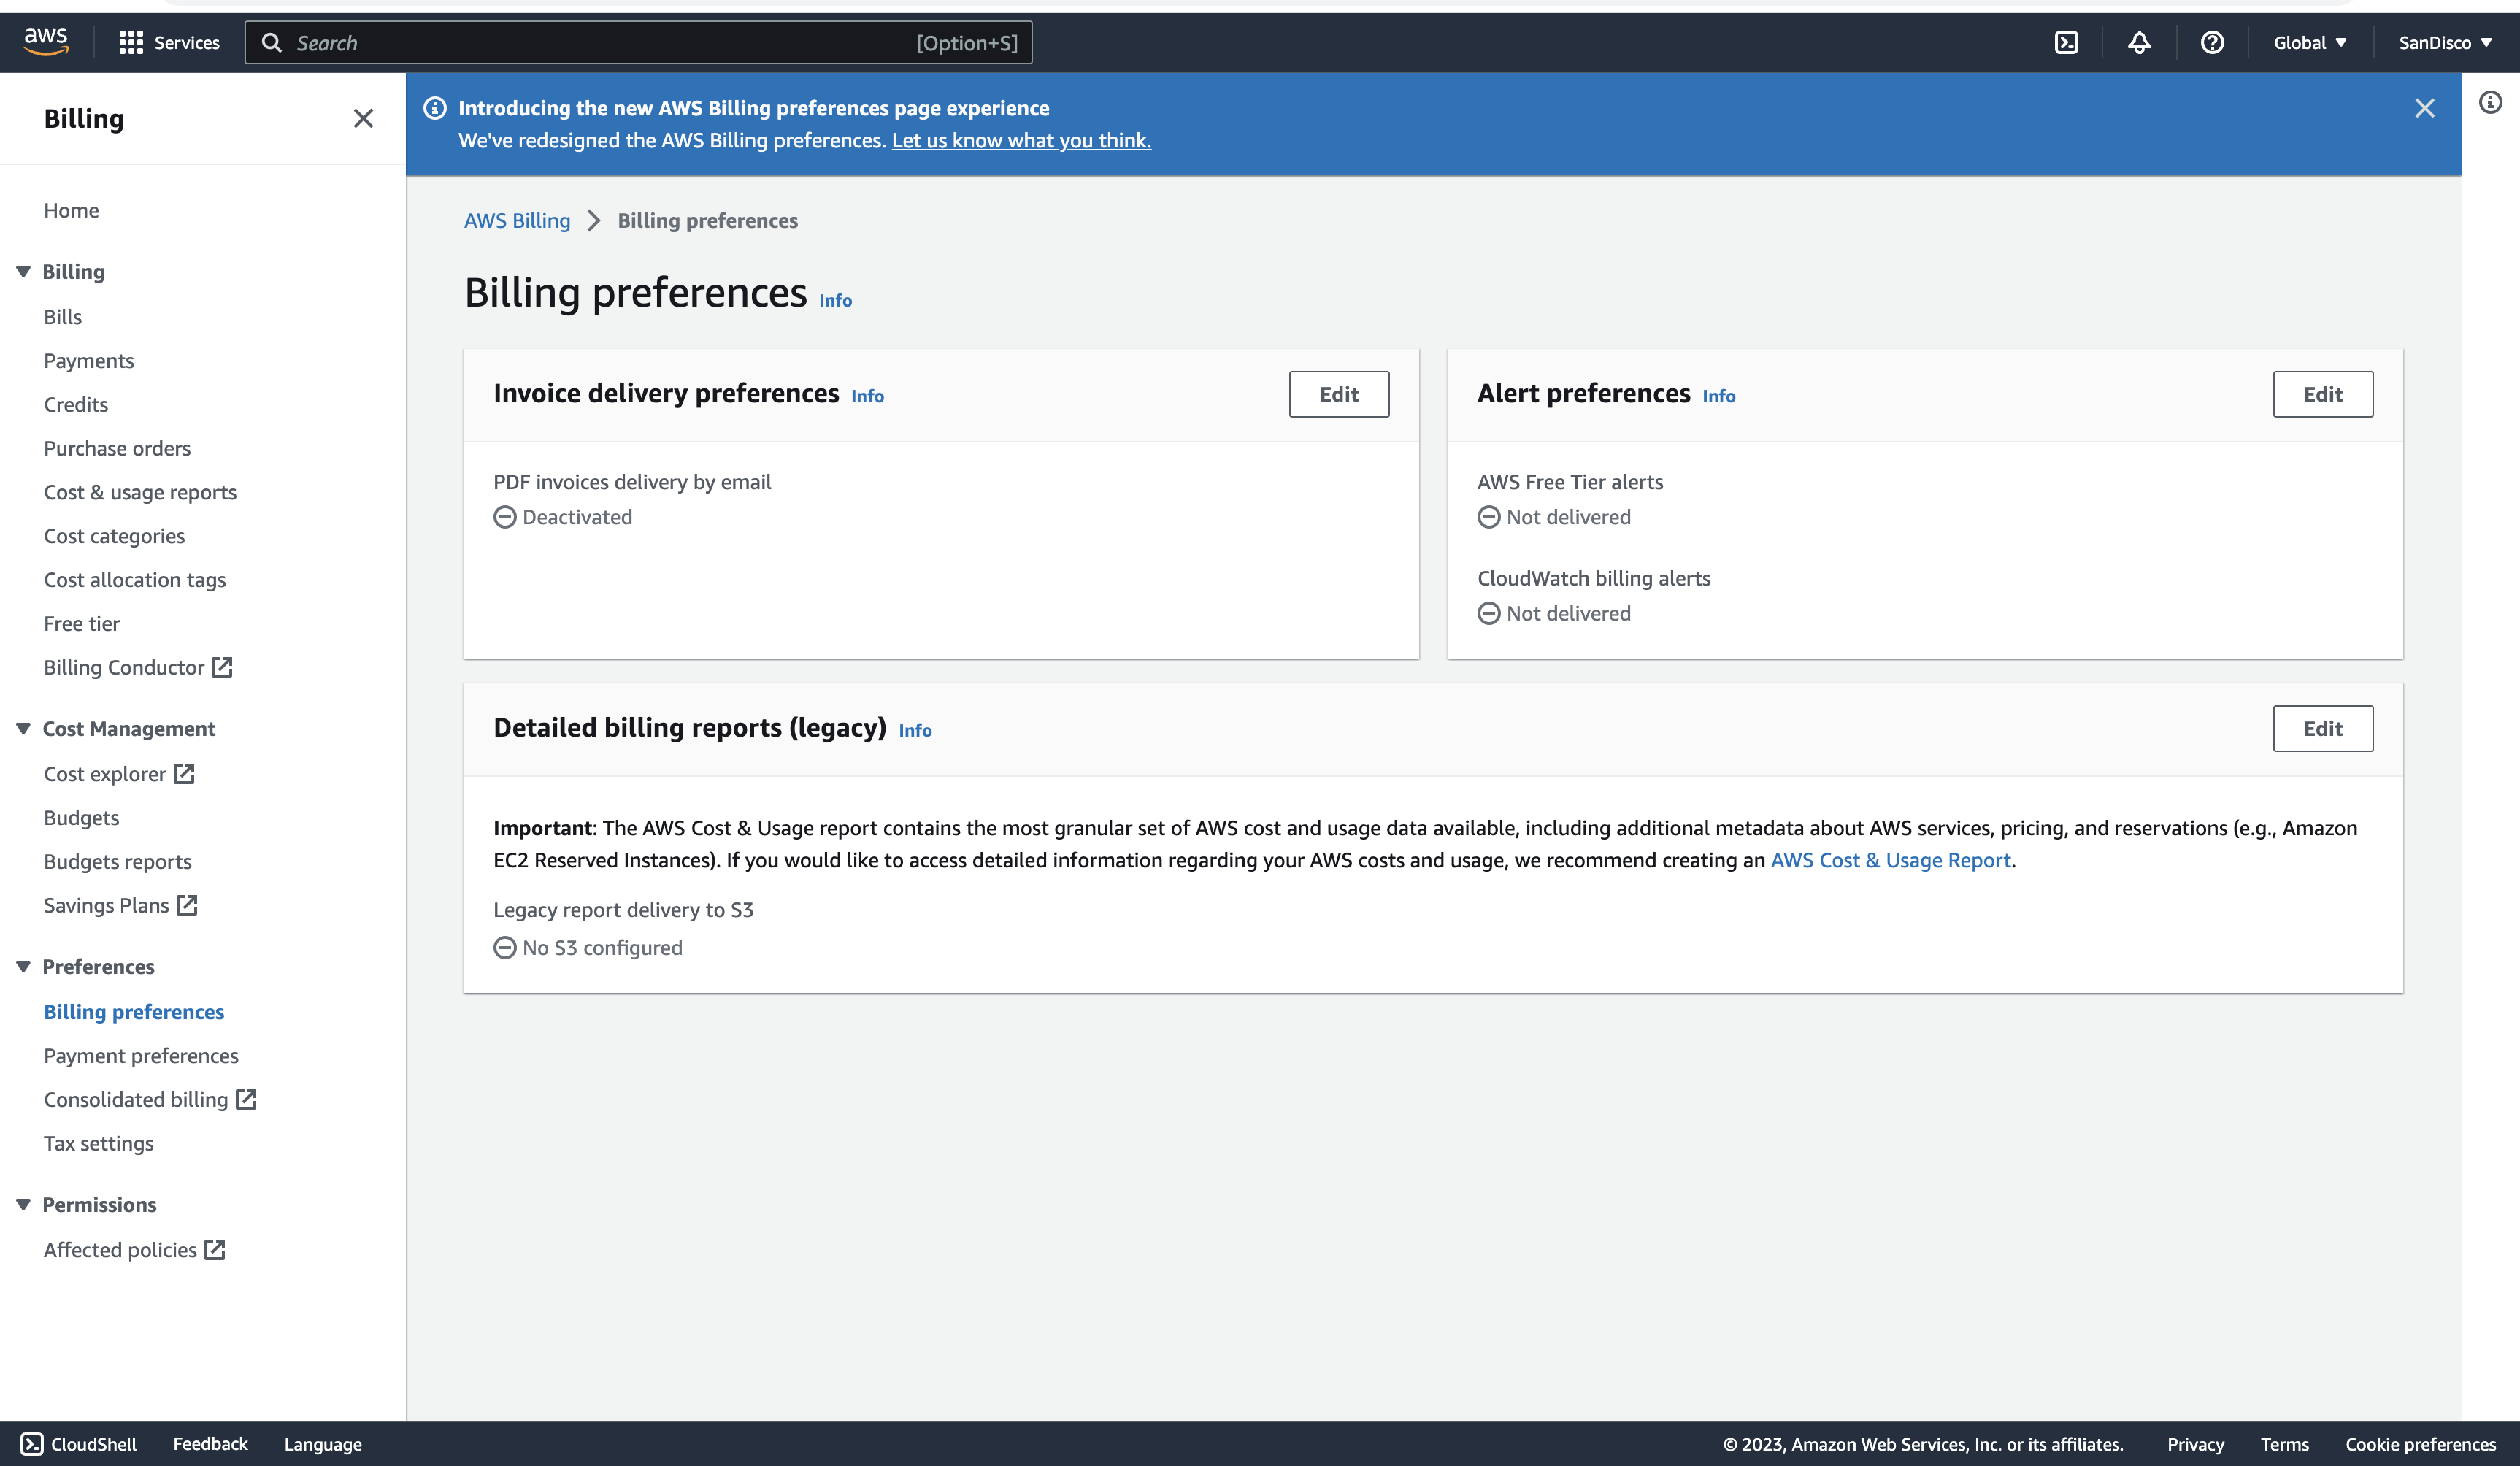Open the help question mark icon
2520x1466 pixels.
pyautogui.click(x=2212, y=42)
